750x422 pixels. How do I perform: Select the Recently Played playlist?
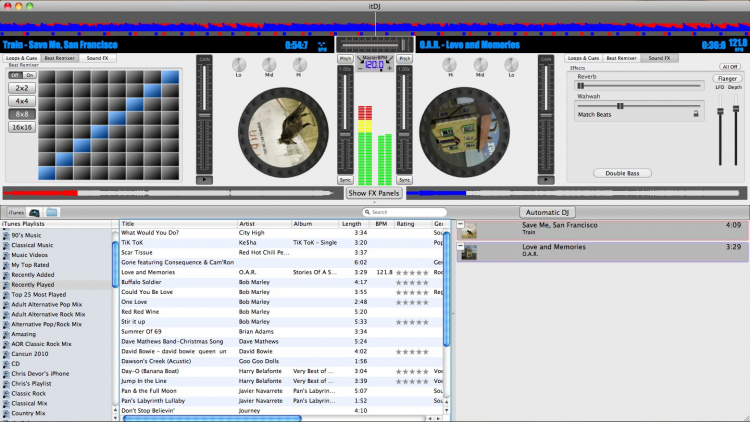(56, 285)
